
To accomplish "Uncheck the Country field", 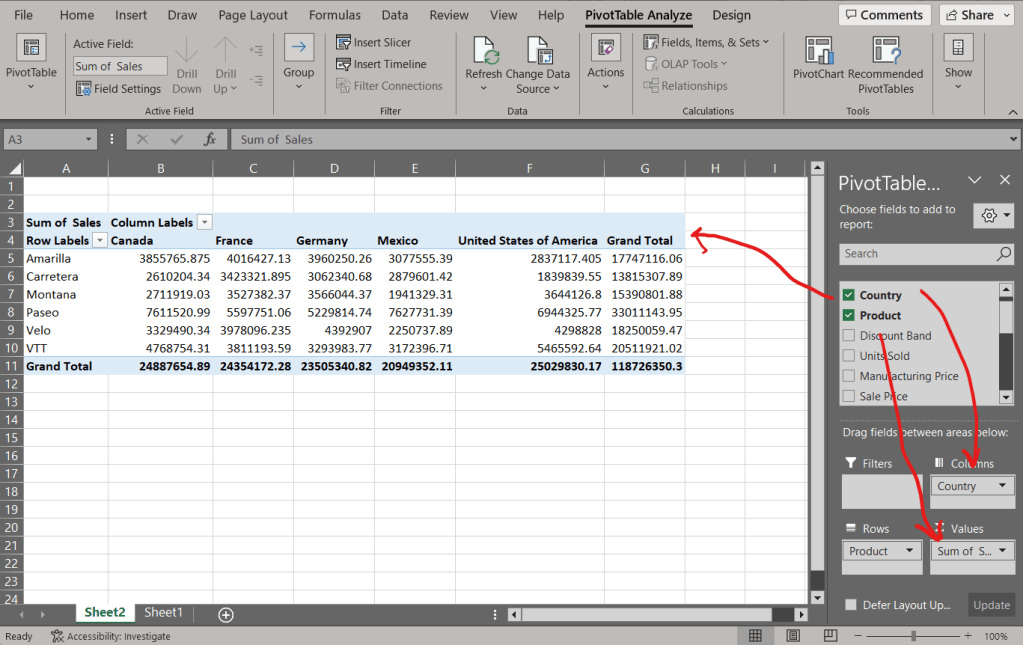I will [848, 294].
